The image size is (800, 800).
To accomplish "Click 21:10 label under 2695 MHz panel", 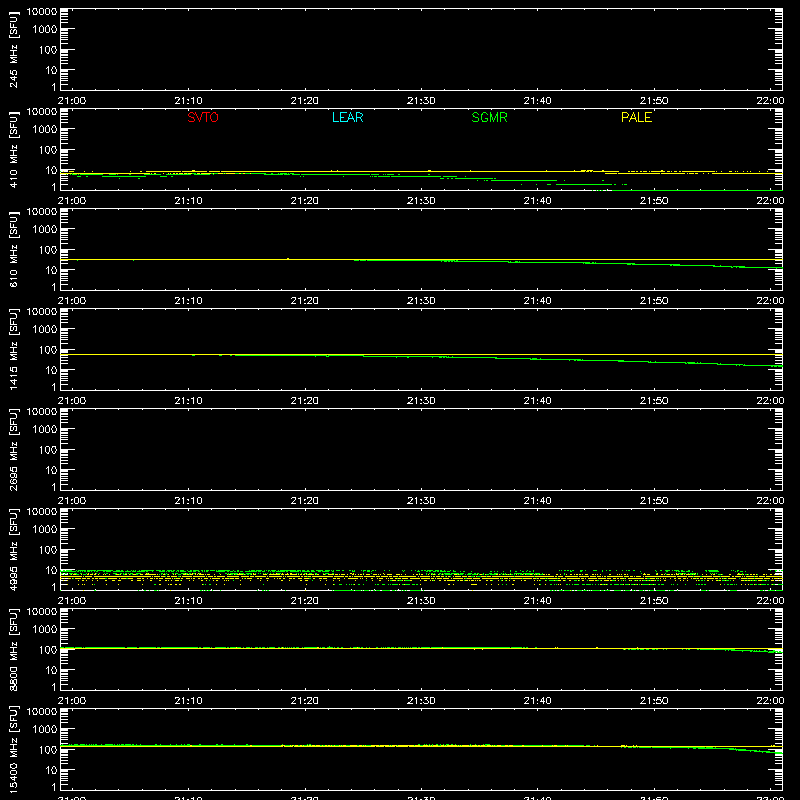I will coord(188,501).
